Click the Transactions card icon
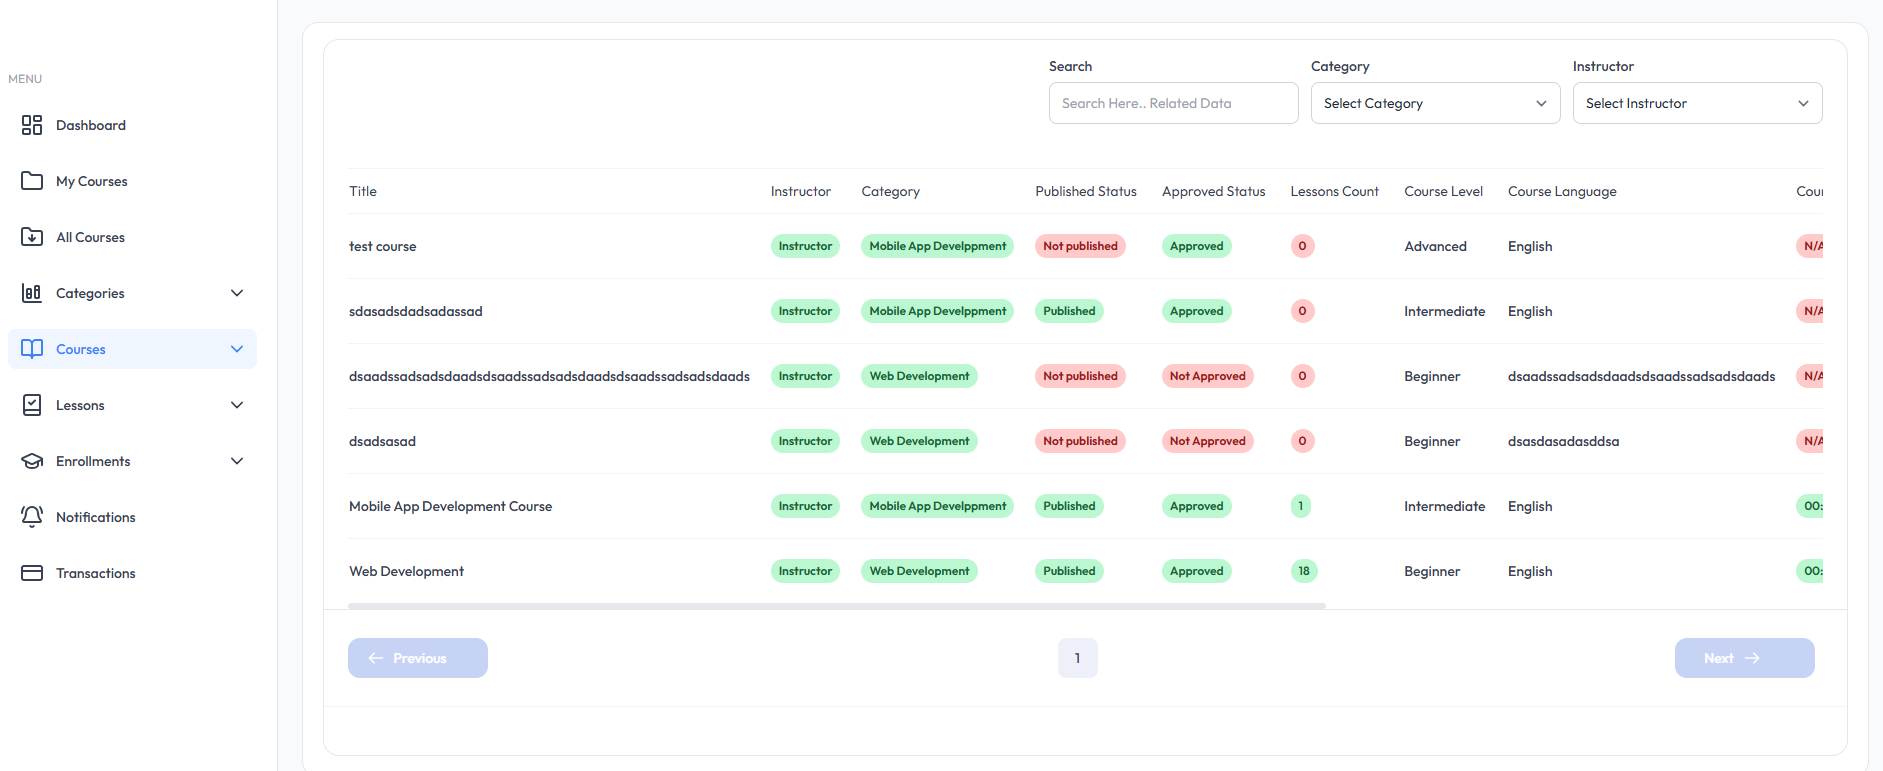The image size is (1883, 771). tap(32, 573)
